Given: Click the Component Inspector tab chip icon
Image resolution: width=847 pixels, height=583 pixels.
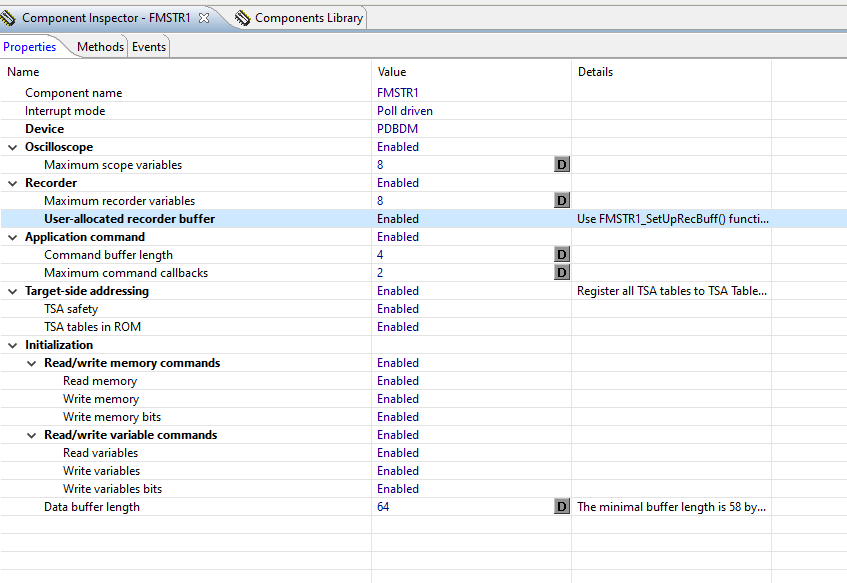Looking at the screenshot, I should point(9,18).
